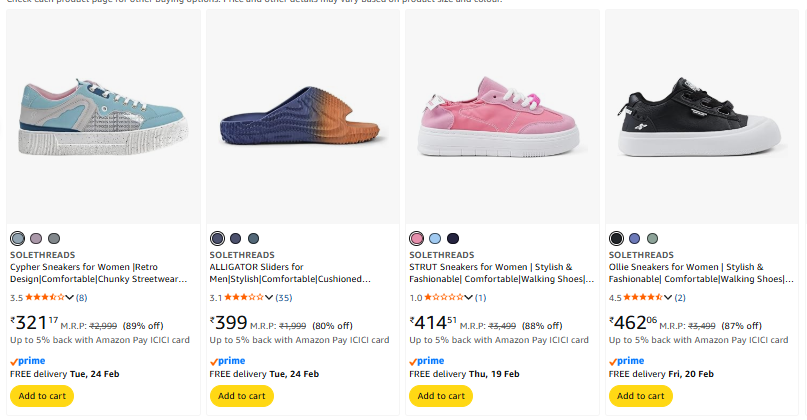Open pink STRUT sneaker product image
Viewport: 807px width, 420px height.
pyautogui.click(x=502, y=118)
